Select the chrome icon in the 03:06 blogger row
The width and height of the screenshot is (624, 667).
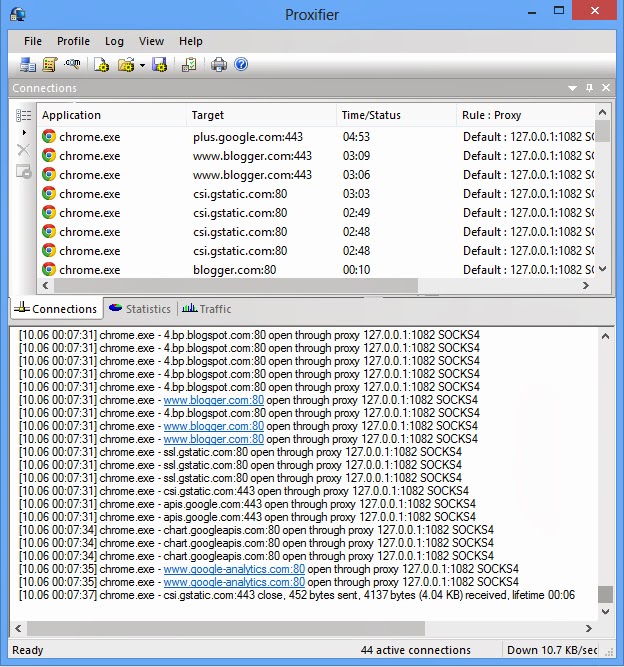(49, 174)
